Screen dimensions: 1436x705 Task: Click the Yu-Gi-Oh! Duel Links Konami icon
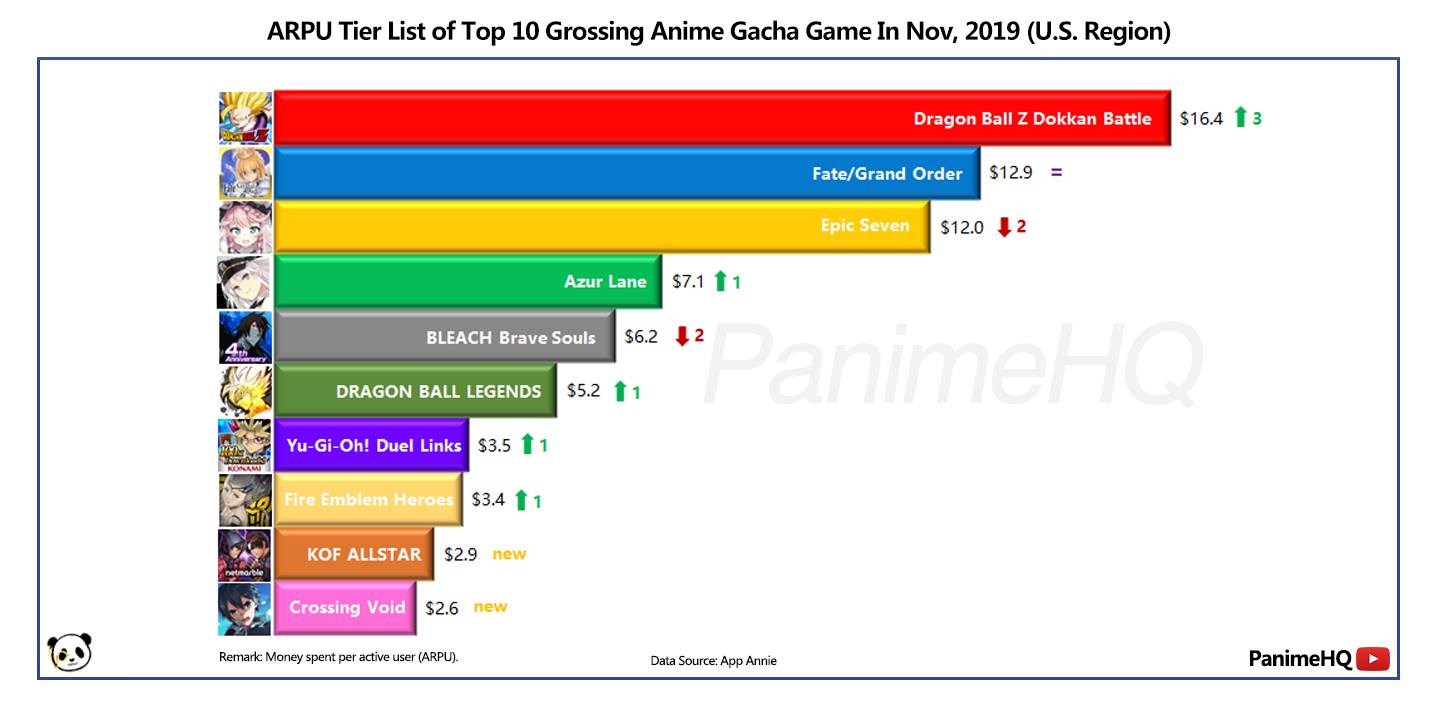(x=245, y=445)
